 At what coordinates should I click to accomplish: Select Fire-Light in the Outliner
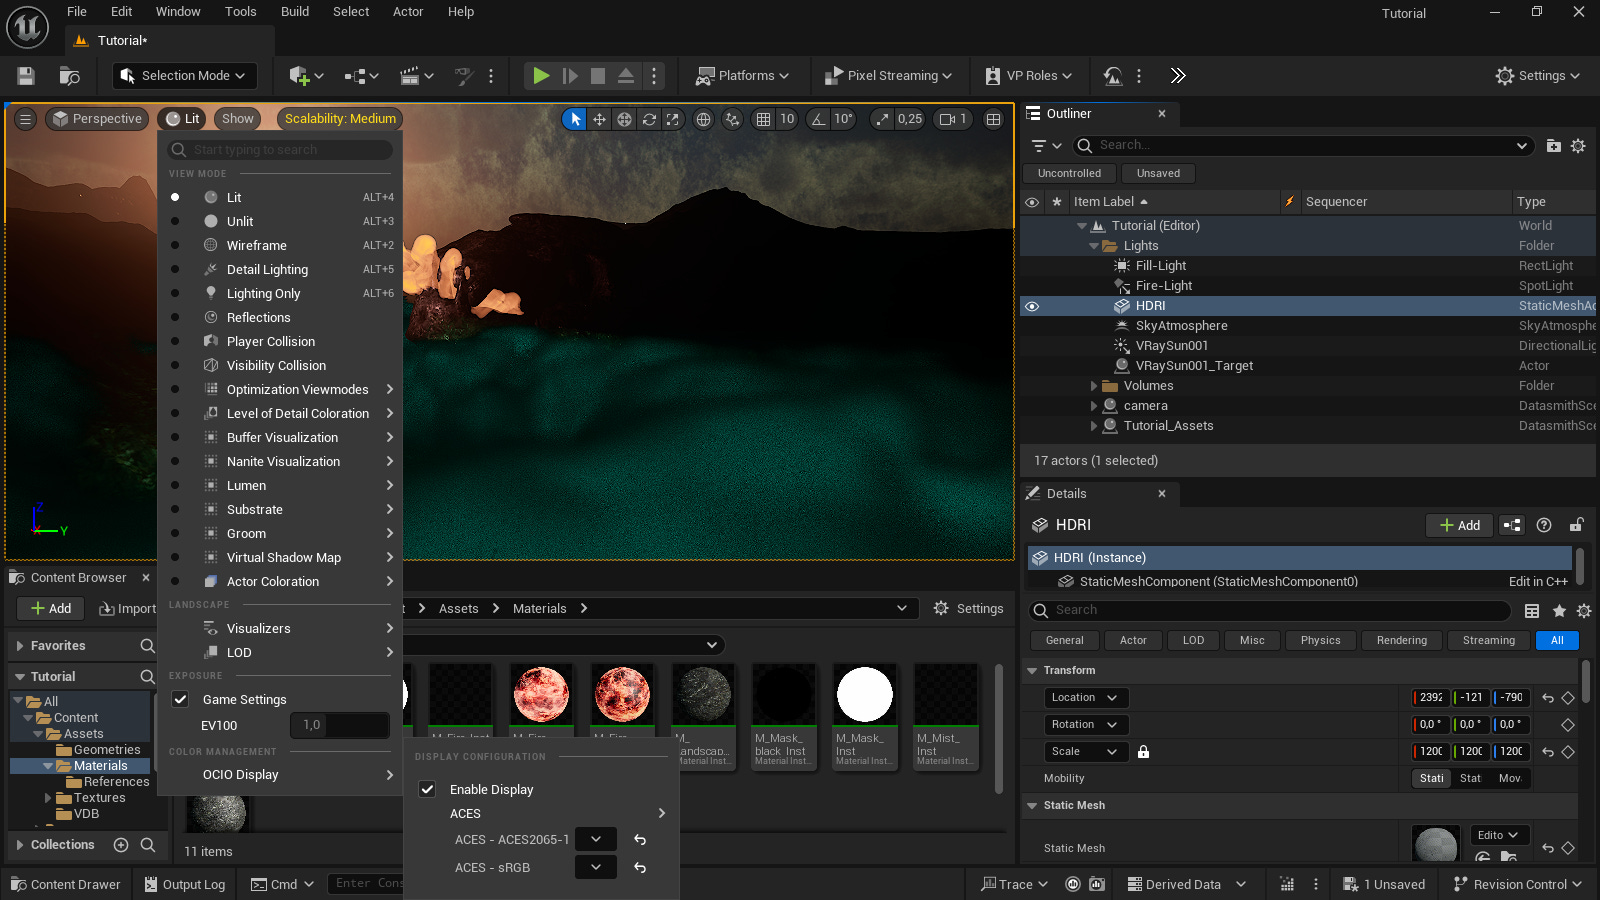click(1164, 286)
